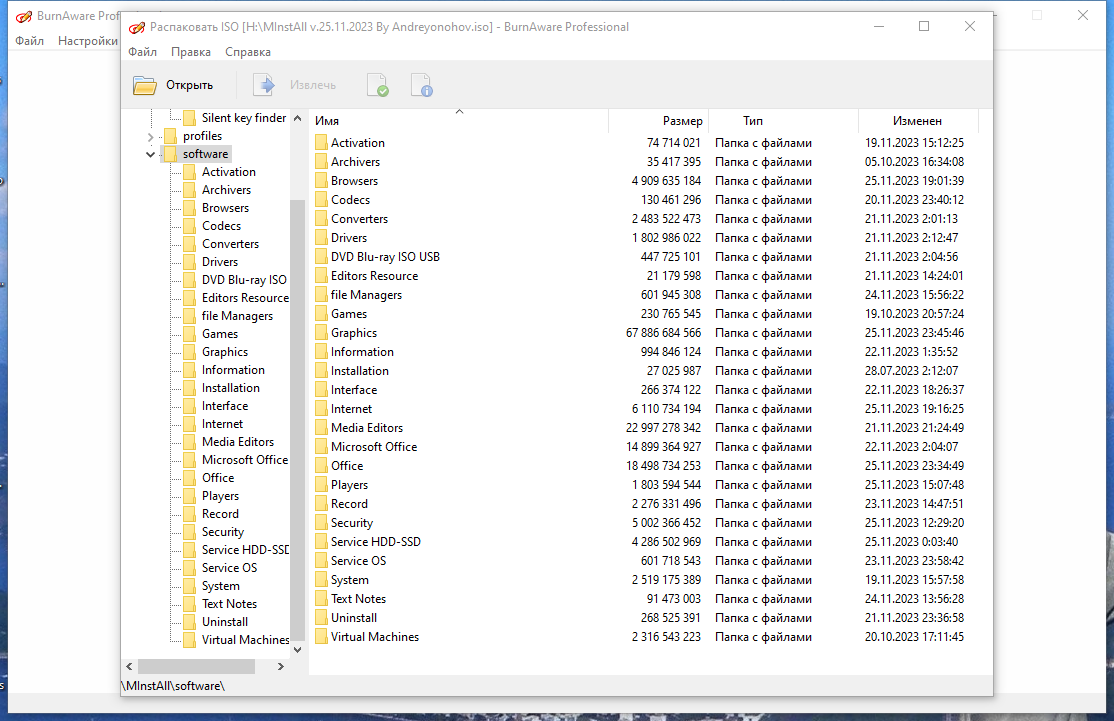Open the Правка menu
This screenshot has height=721, width=1114.
[190, 52]
